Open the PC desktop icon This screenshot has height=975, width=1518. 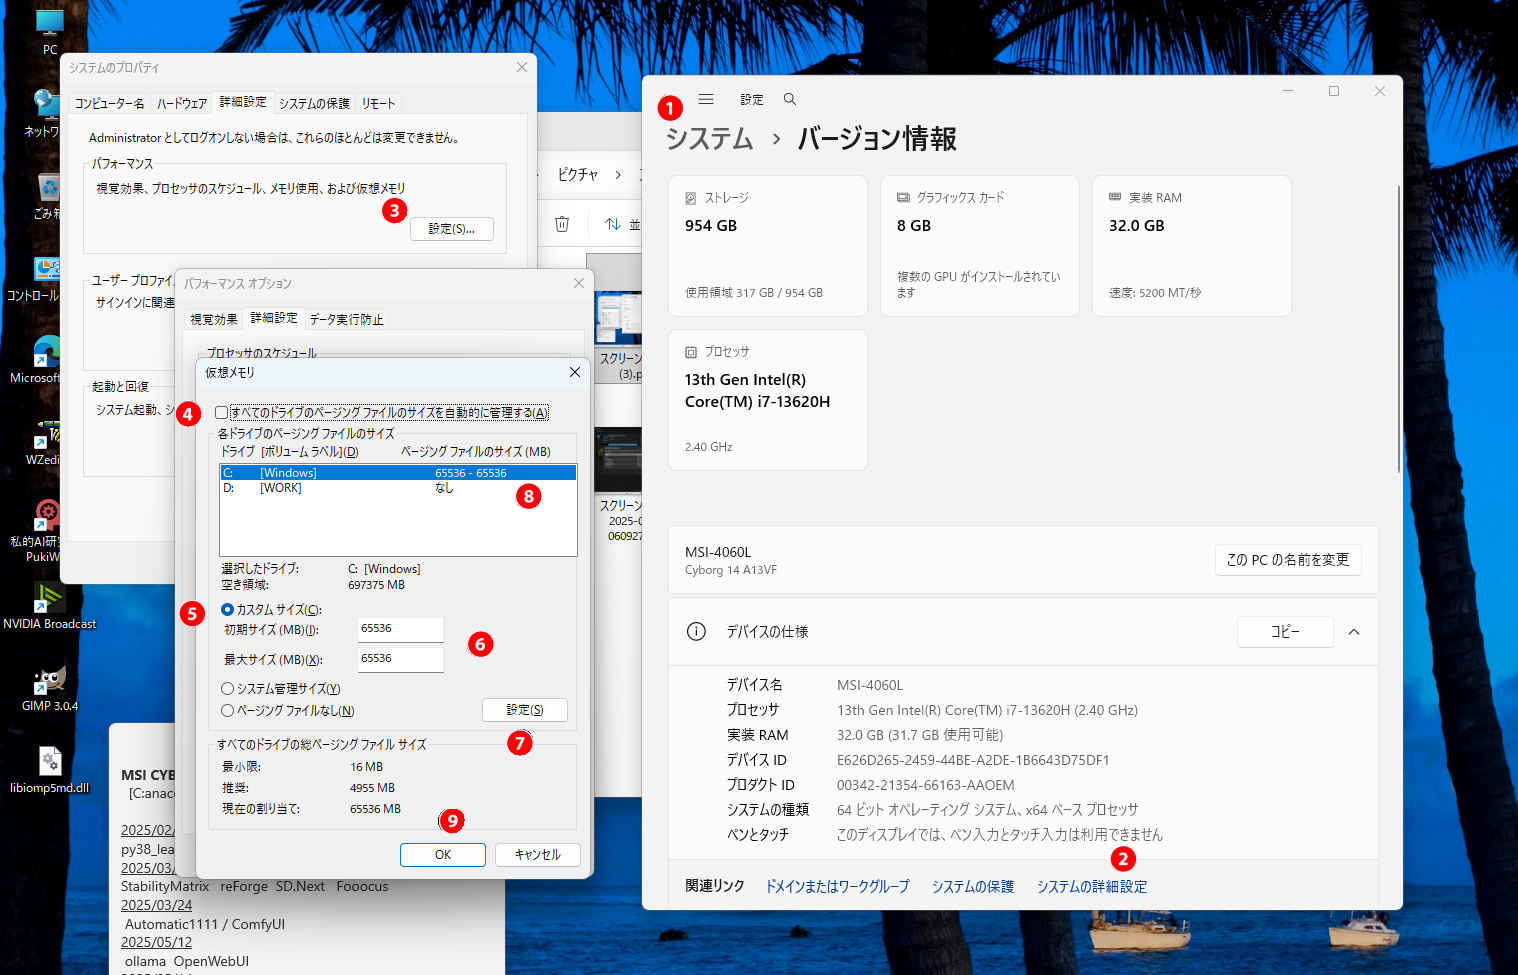click(x=49, y=28)
